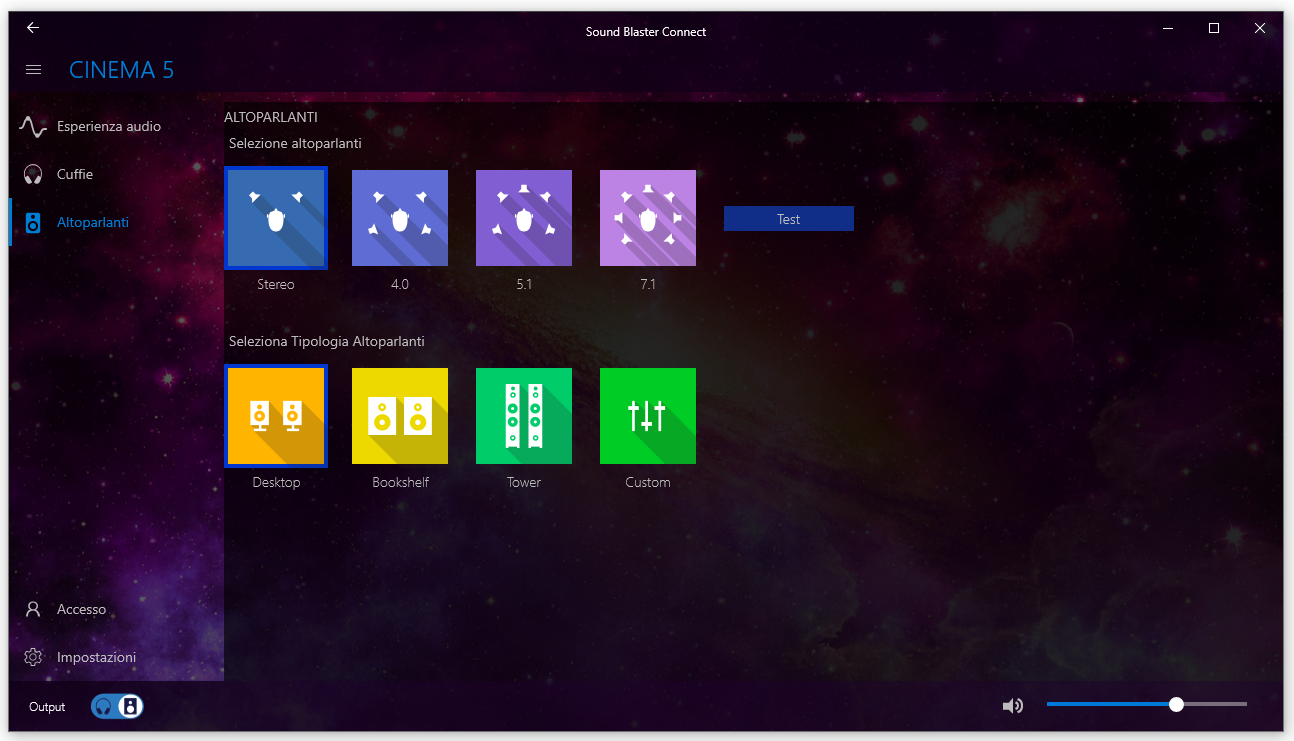Click the Desktop label text
This screenshot has width=1294, height=741.
pyautogui.click(x=276, y=483)
